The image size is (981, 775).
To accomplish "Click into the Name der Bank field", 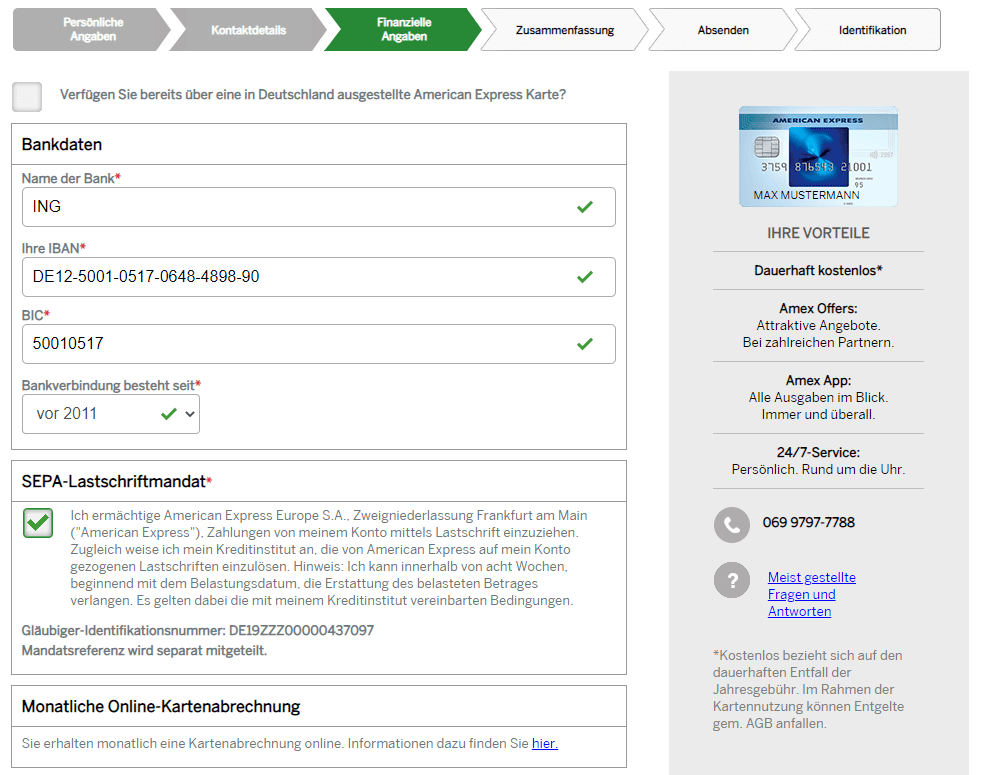I will (318, 207).
